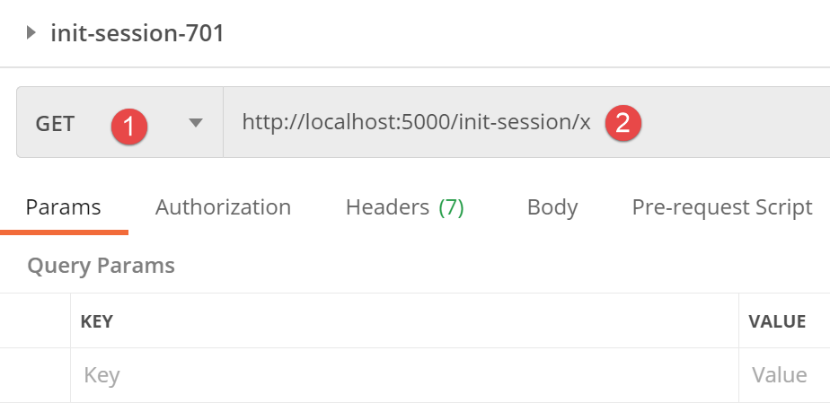Open the Authorization tab
830x412 pixels.
tap(223, 207)
